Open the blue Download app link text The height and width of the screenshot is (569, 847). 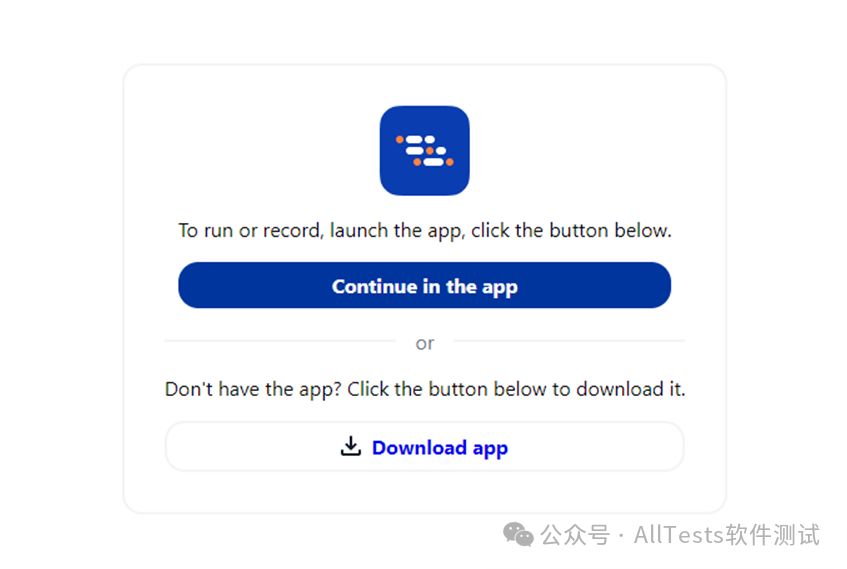point(440,448)
